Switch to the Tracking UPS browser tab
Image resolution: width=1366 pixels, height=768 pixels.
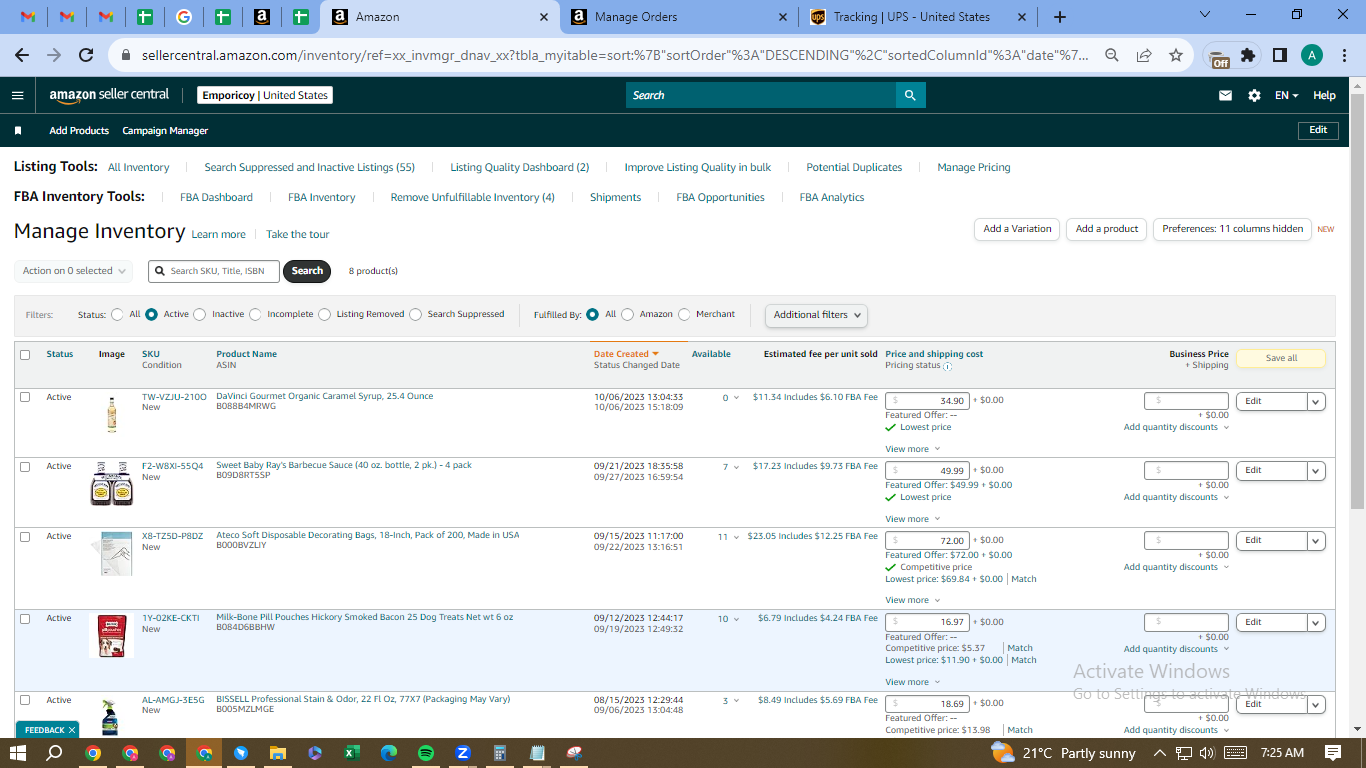point(916,17)
